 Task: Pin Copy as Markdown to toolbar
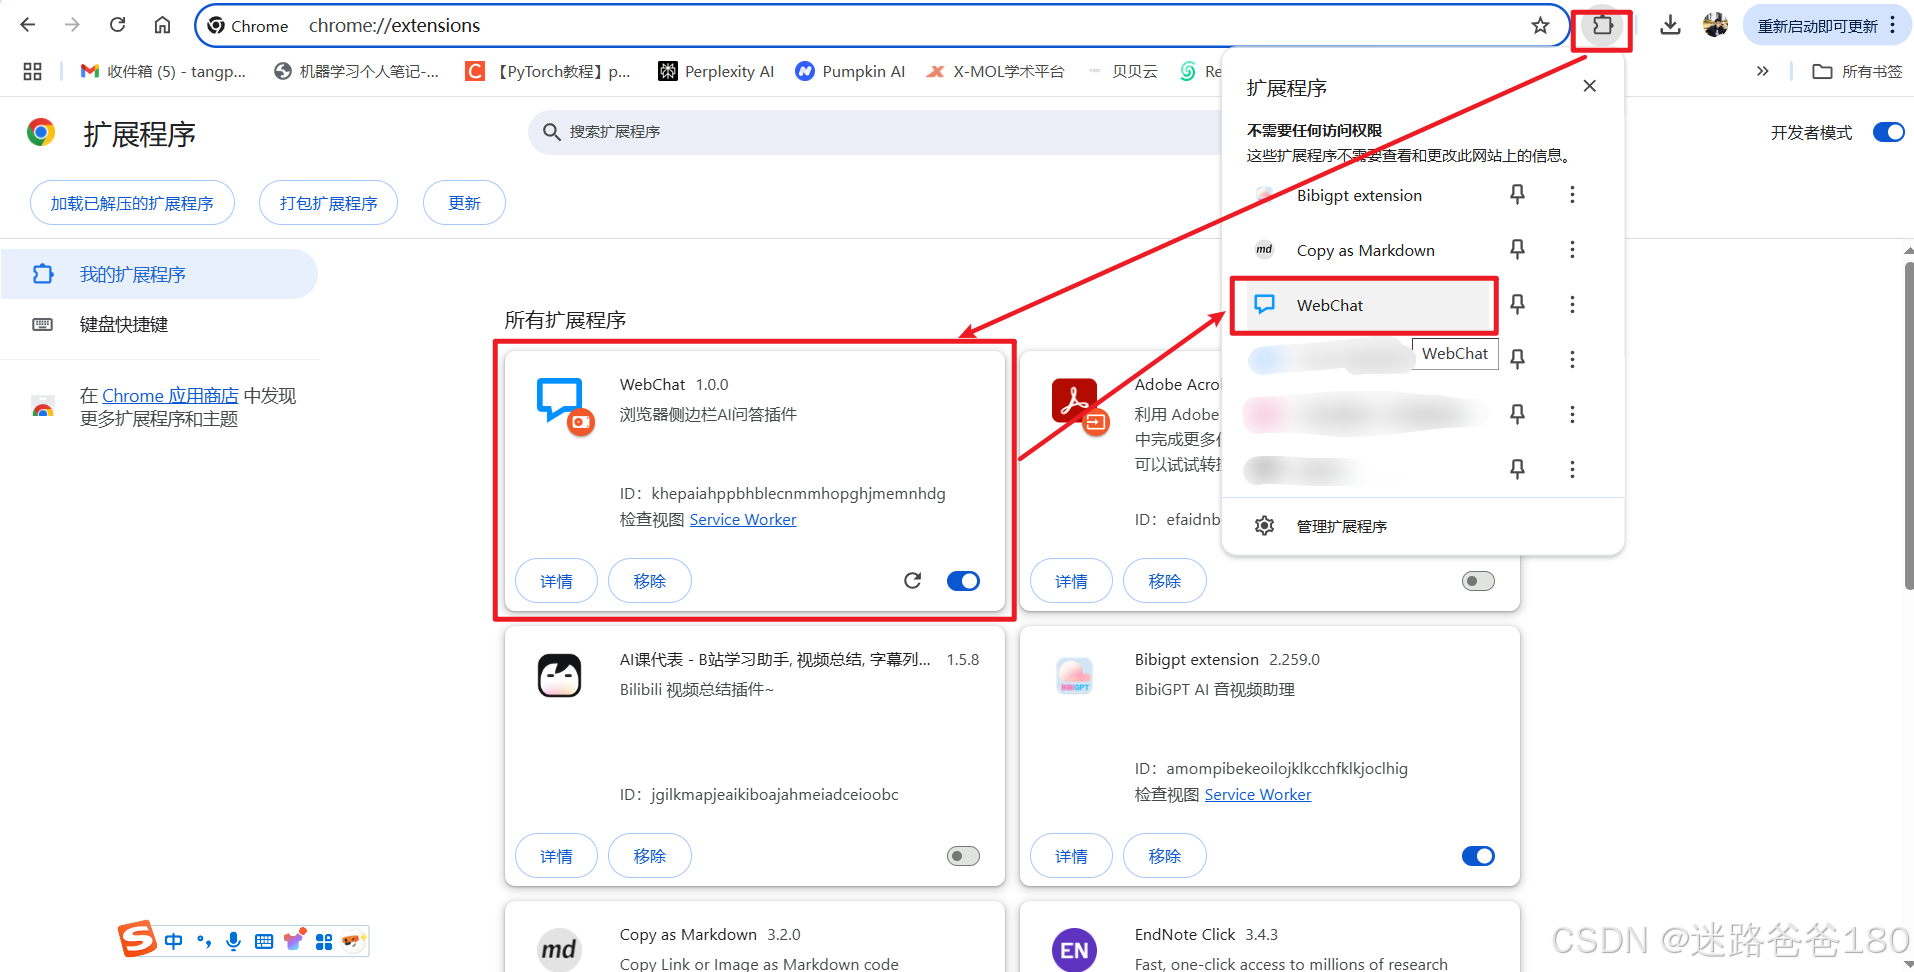tap(1517, 249)
